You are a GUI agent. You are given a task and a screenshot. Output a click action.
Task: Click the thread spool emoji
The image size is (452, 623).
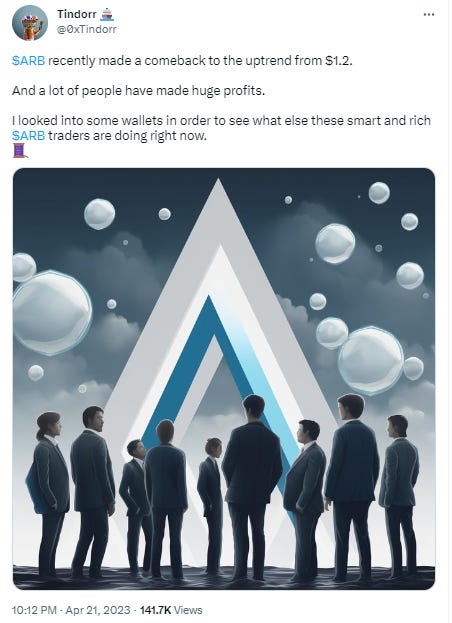20,151
